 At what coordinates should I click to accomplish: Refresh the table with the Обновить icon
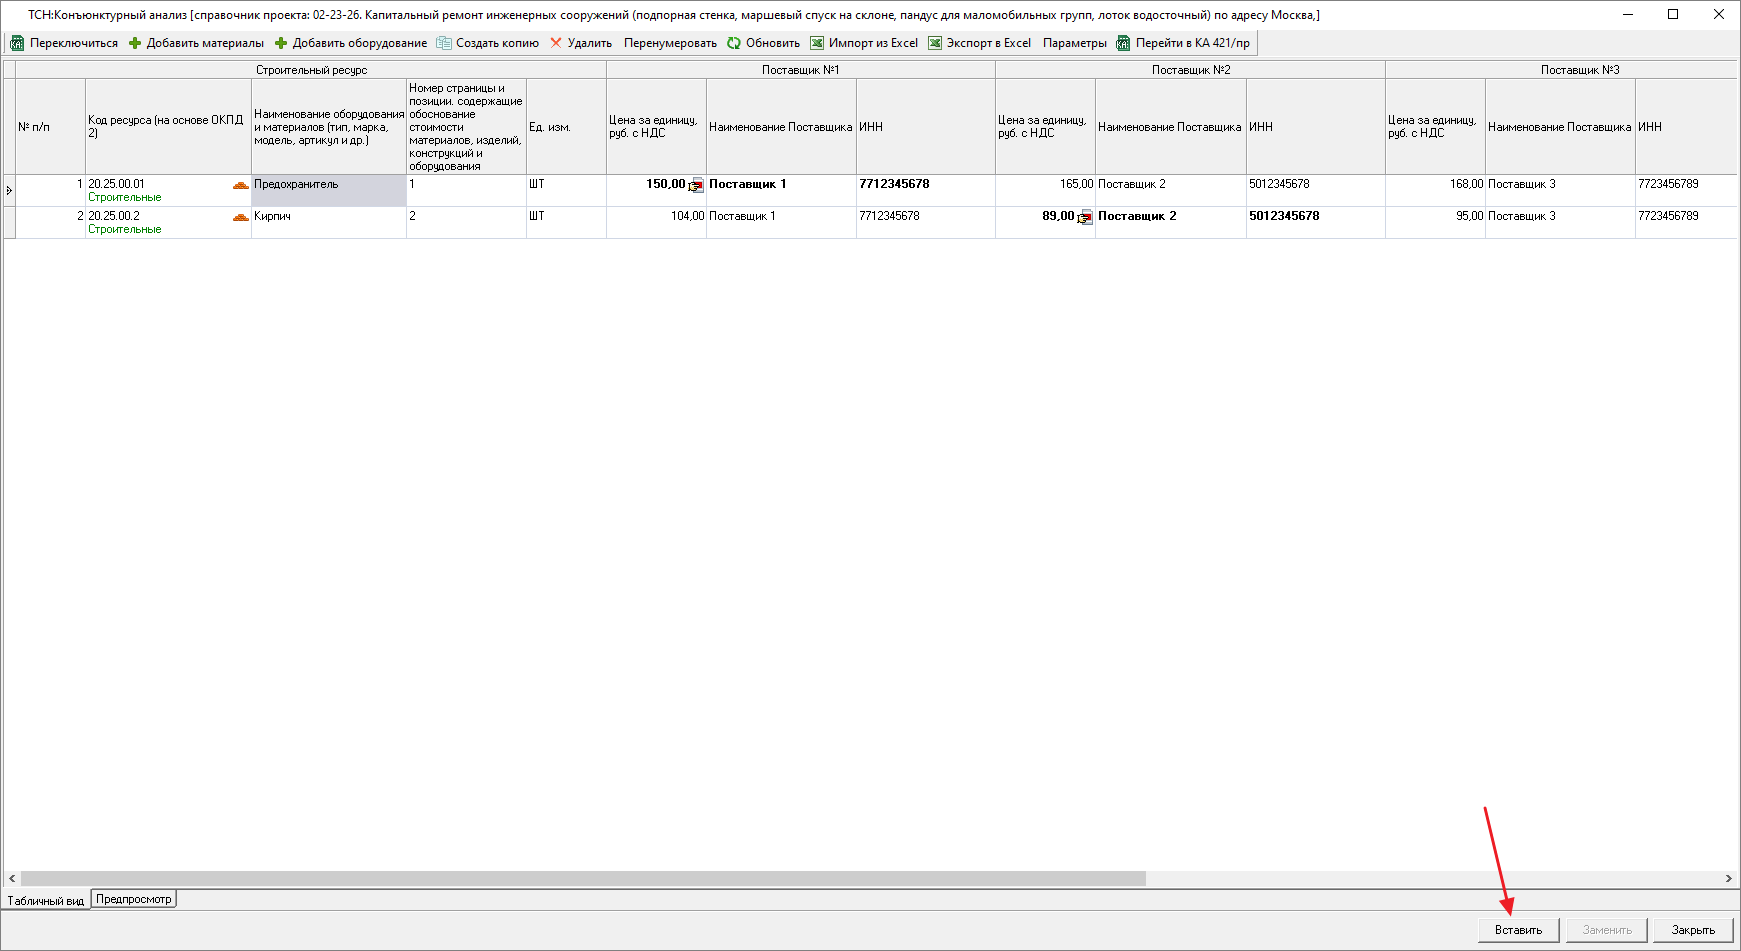[734, 43]
